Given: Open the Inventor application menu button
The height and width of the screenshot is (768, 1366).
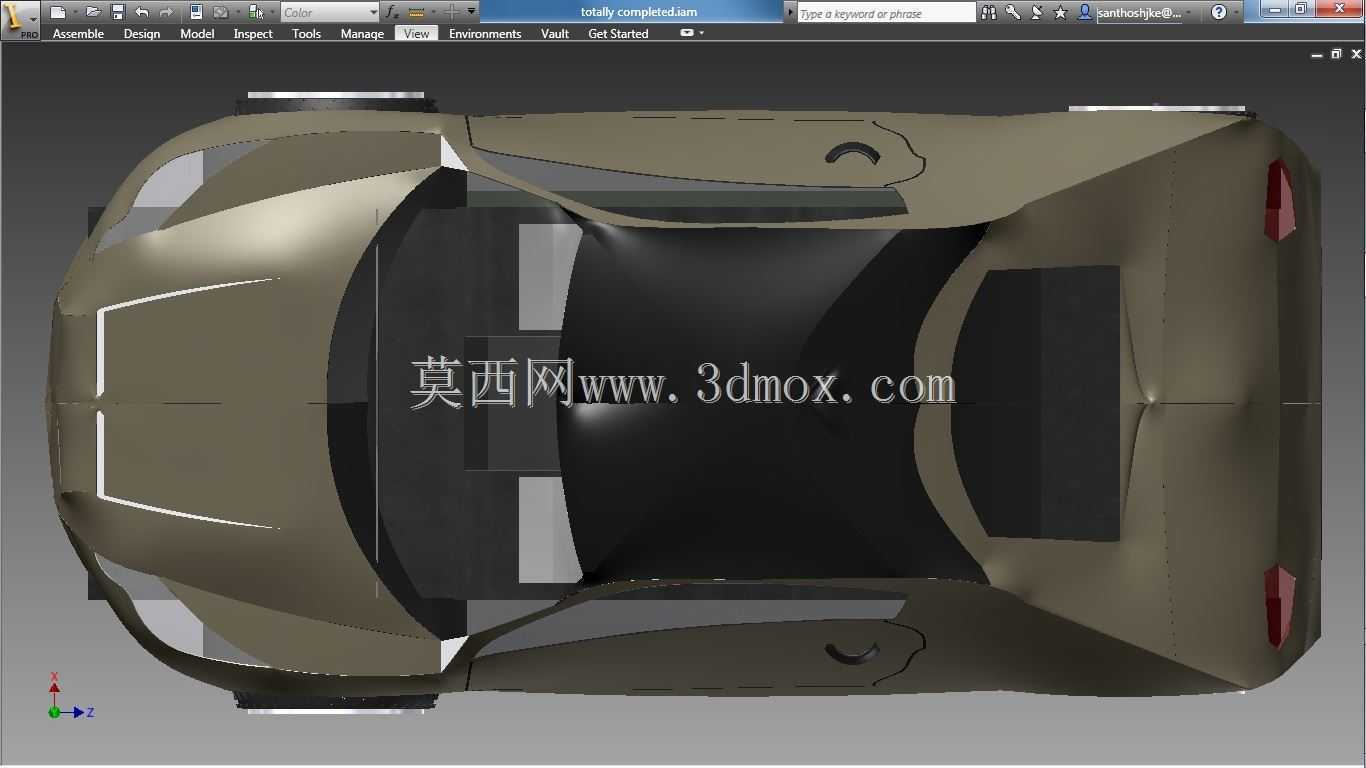Looking at the screenshot, I should [x=20, y=20].
